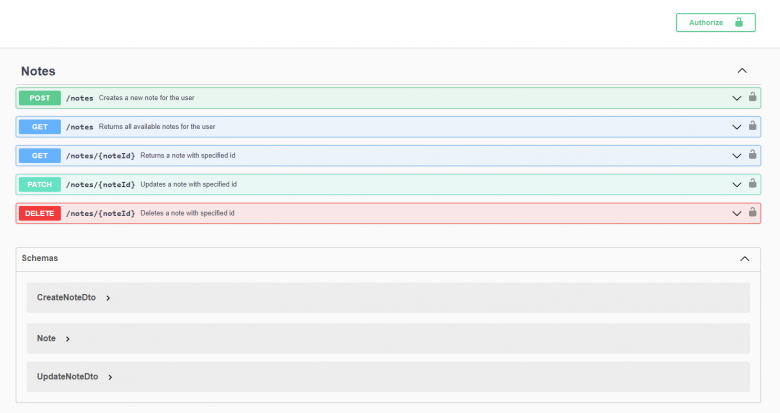Click lock icon on GET /notes/{noteId}

(x=753, y=154)
